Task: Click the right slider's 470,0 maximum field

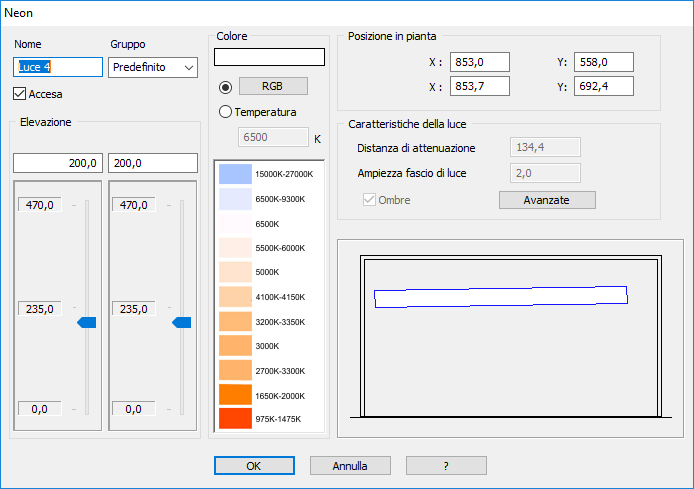Action: (134, 205)
